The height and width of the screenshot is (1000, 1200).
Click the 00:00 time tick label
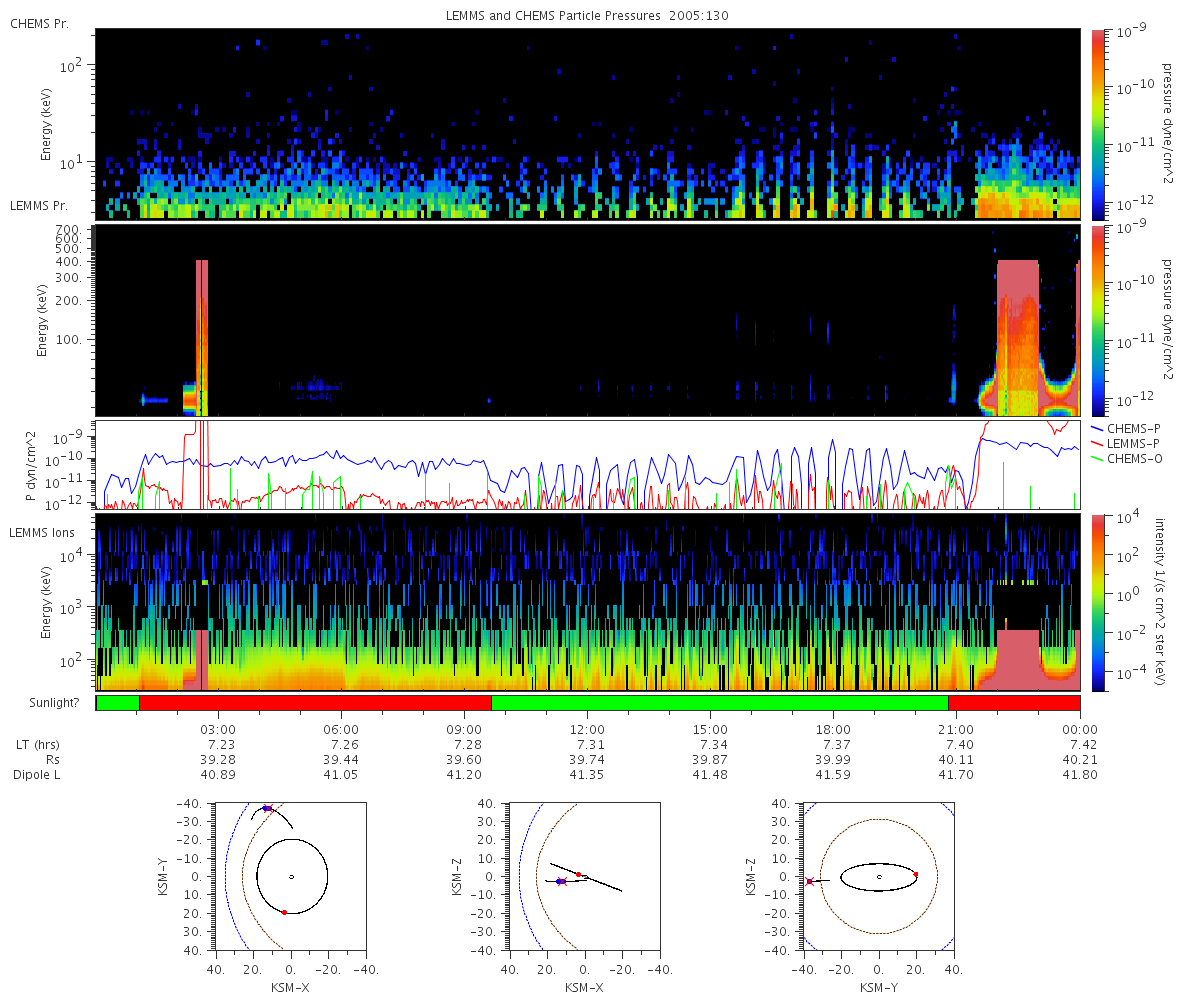click(x=1079, y=730)
